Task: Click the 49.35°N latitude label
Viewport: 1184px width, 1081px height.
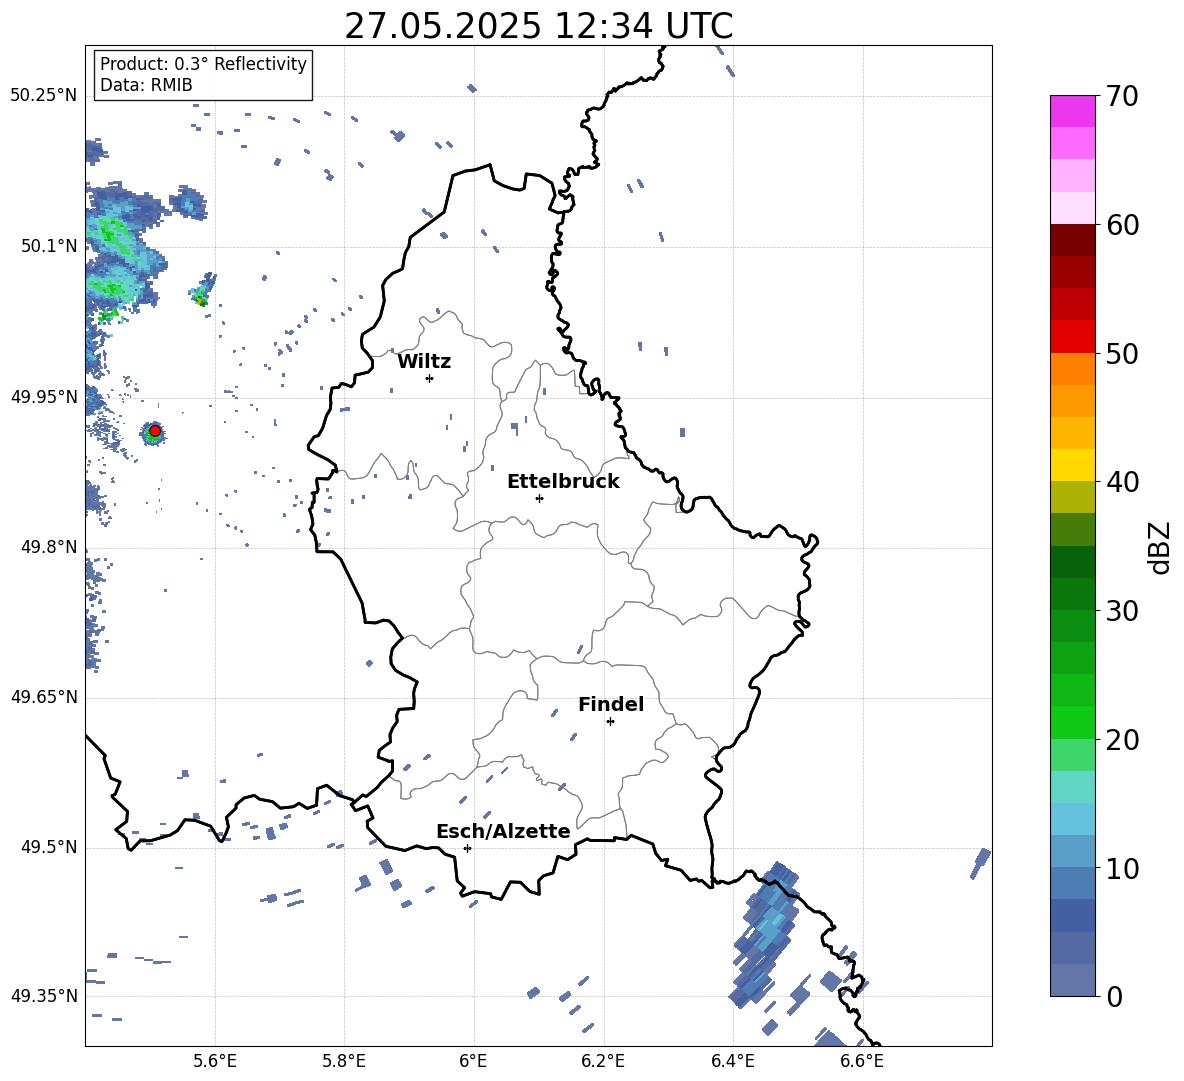Action: click(44, 996)
